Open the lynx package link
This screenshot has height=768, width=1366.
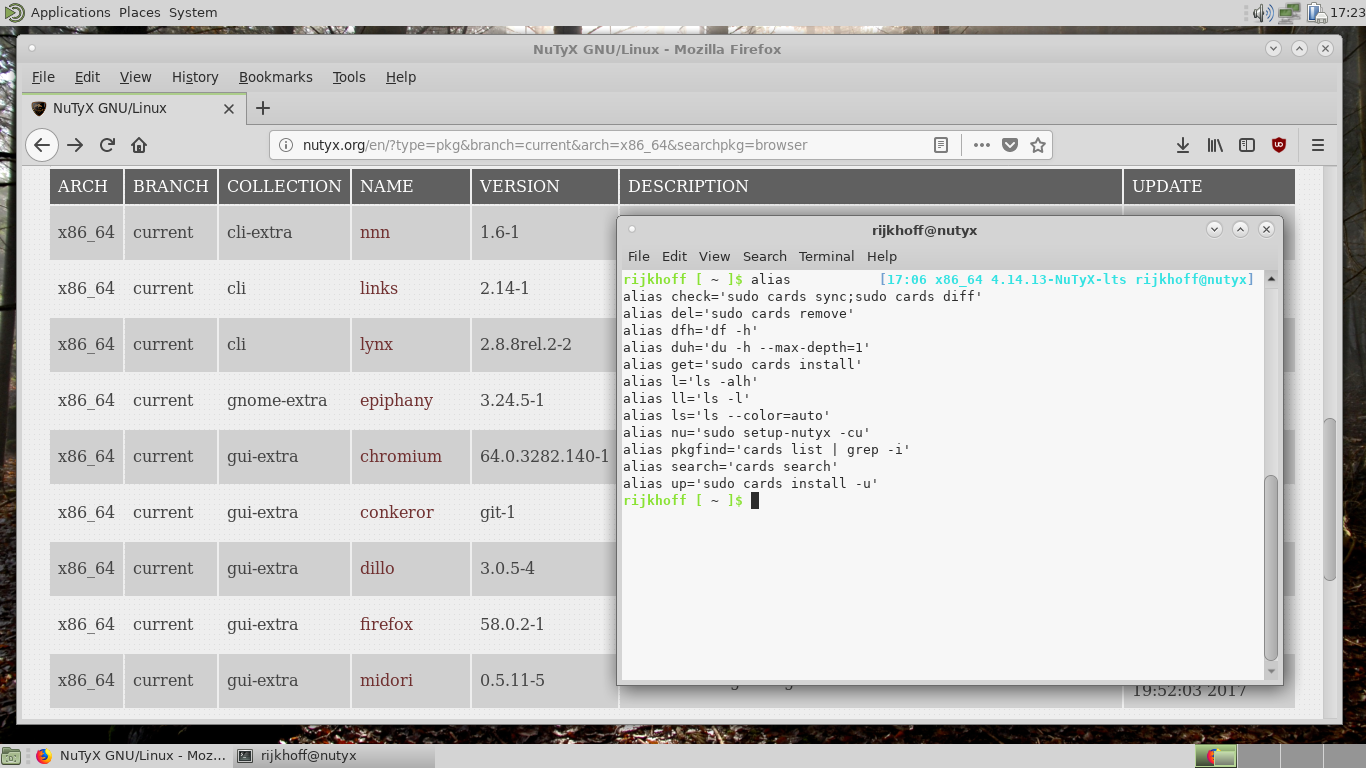pos(376,344)
